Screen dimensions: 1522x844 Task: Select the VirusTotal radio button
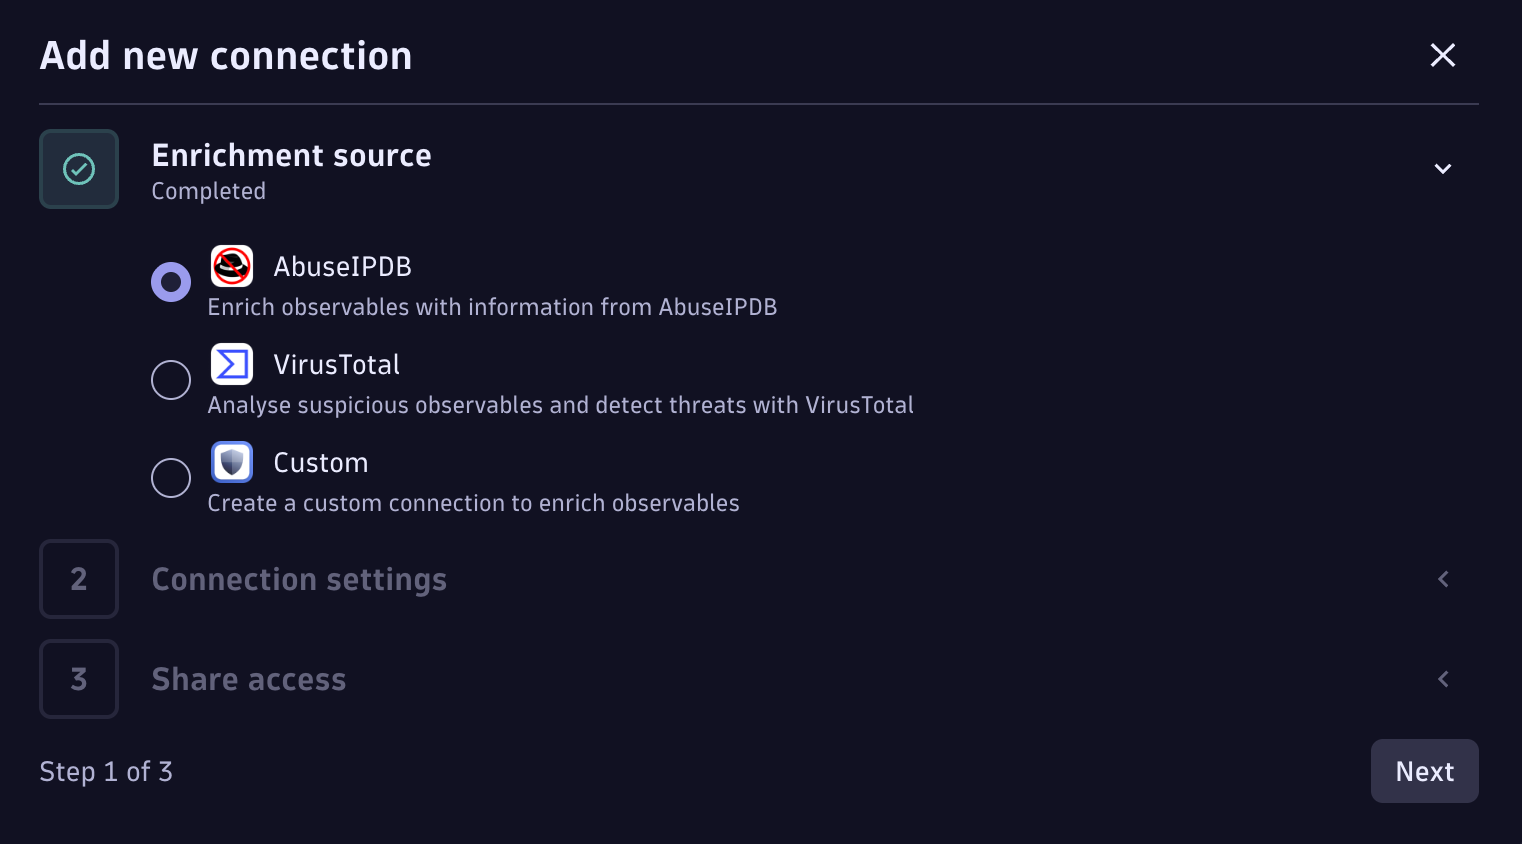click(171, 380)
